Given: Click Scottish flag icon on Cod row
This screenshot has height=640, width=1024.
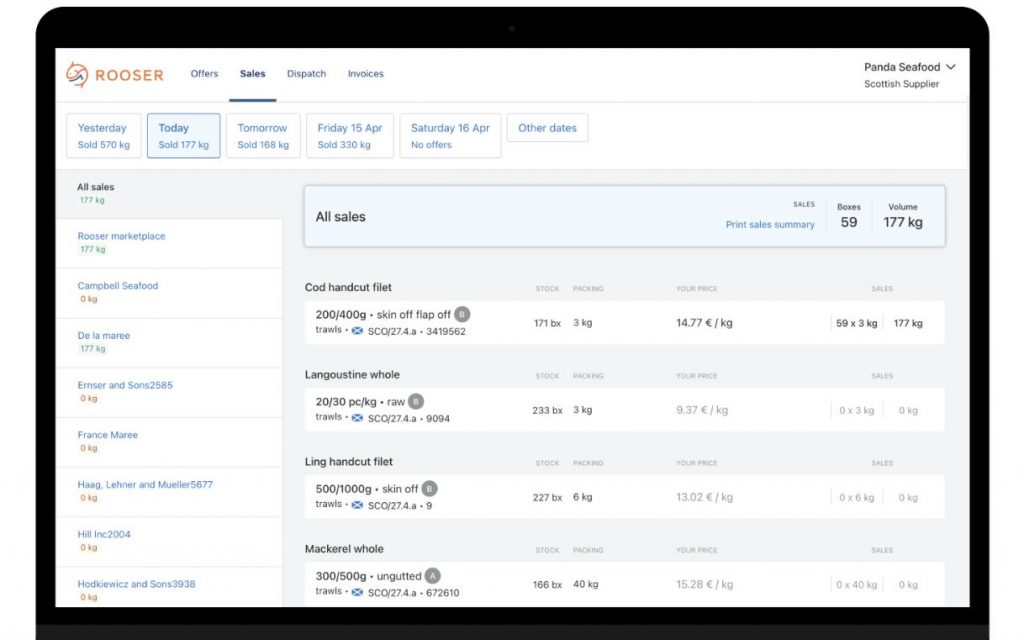Looking at the screenshot, I should (x=357, y=331).
